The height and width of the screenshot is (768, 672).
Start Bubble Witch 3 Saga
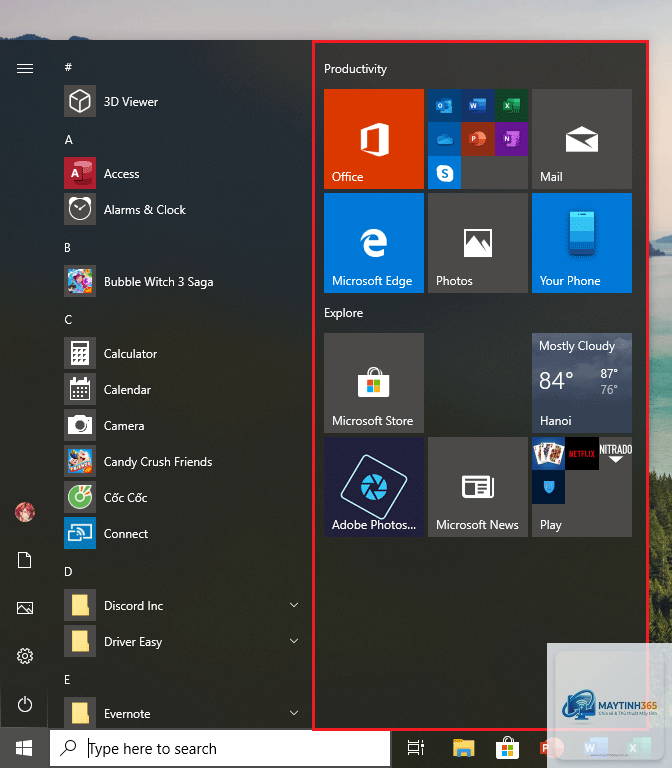[181, 282]
